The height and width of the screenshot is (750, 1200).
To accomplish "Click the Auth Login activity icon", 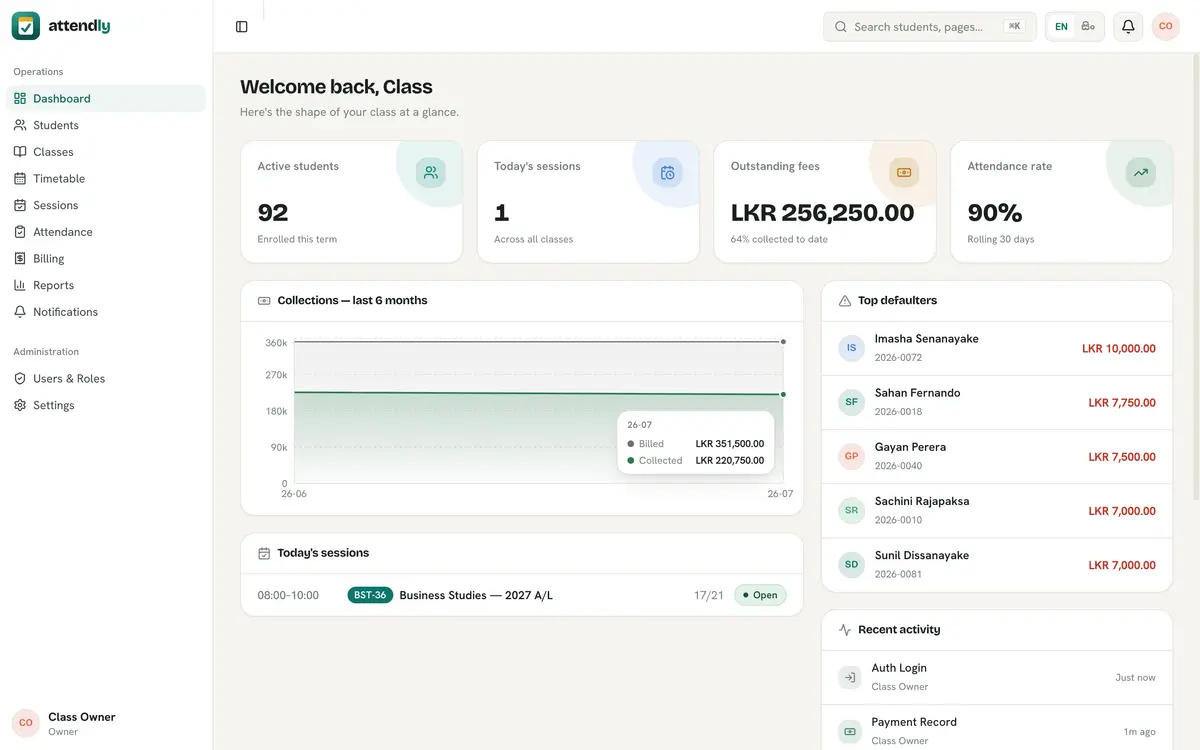I will click(850, 677).
